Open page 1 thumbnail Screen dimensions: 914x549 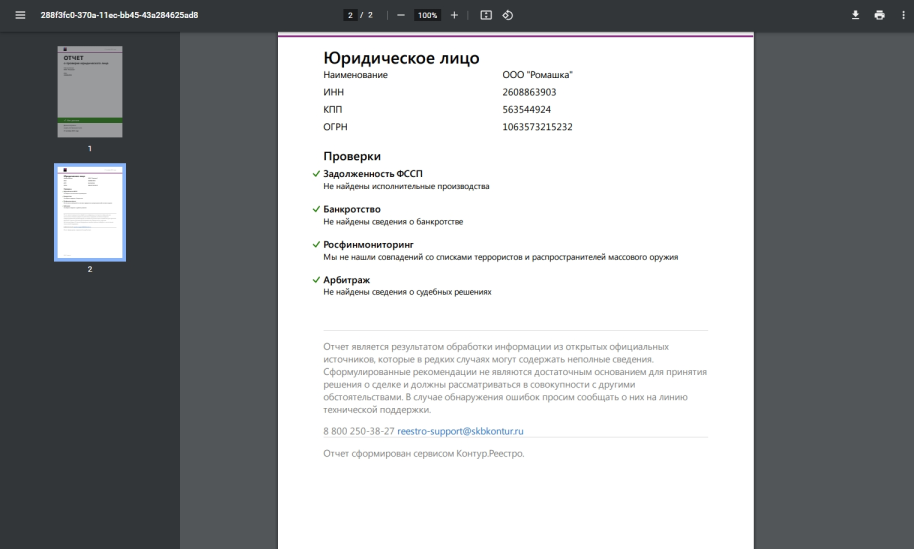(90, 92)
